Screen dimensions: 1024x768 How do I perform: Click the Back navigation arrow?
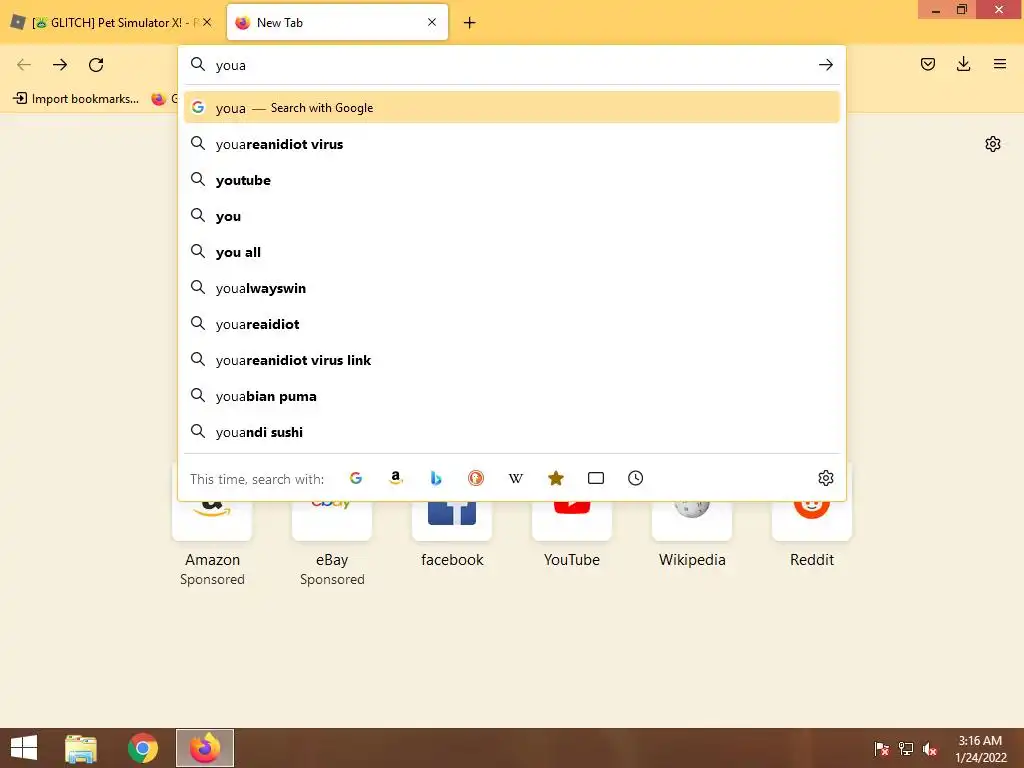24,65
